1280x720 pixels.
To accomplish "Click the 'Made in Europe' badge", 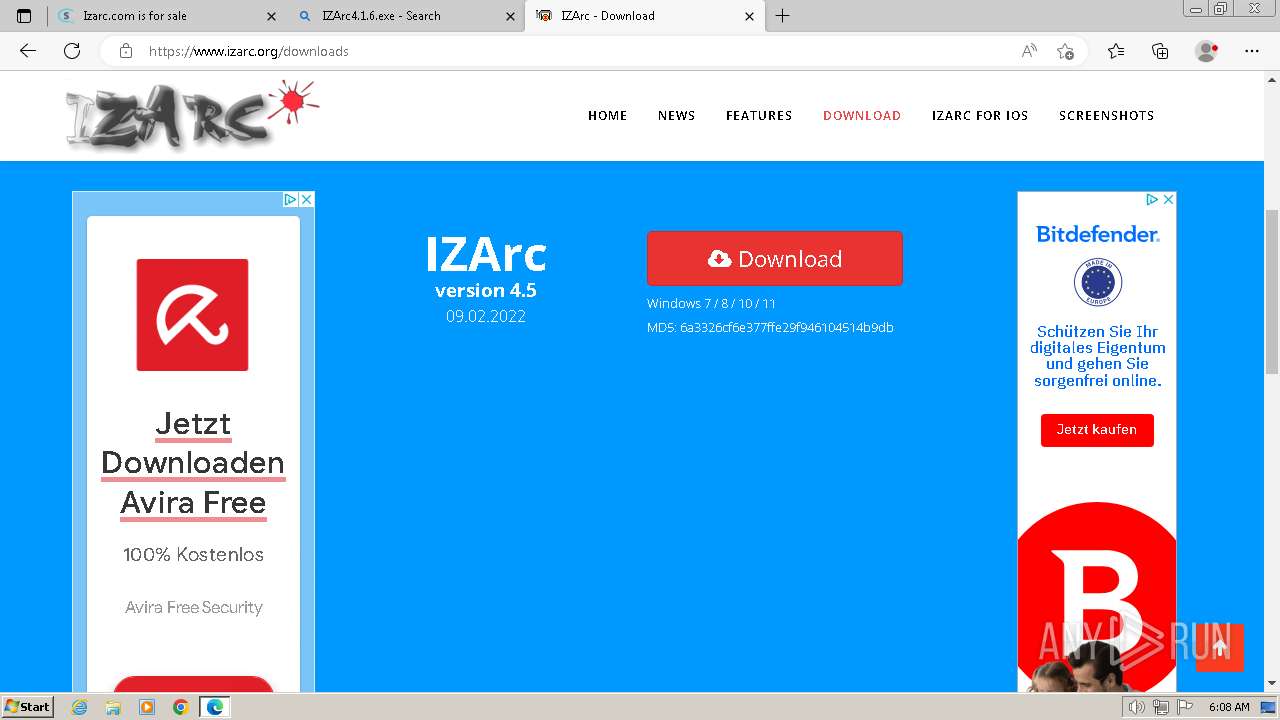I will [1098, 282].
